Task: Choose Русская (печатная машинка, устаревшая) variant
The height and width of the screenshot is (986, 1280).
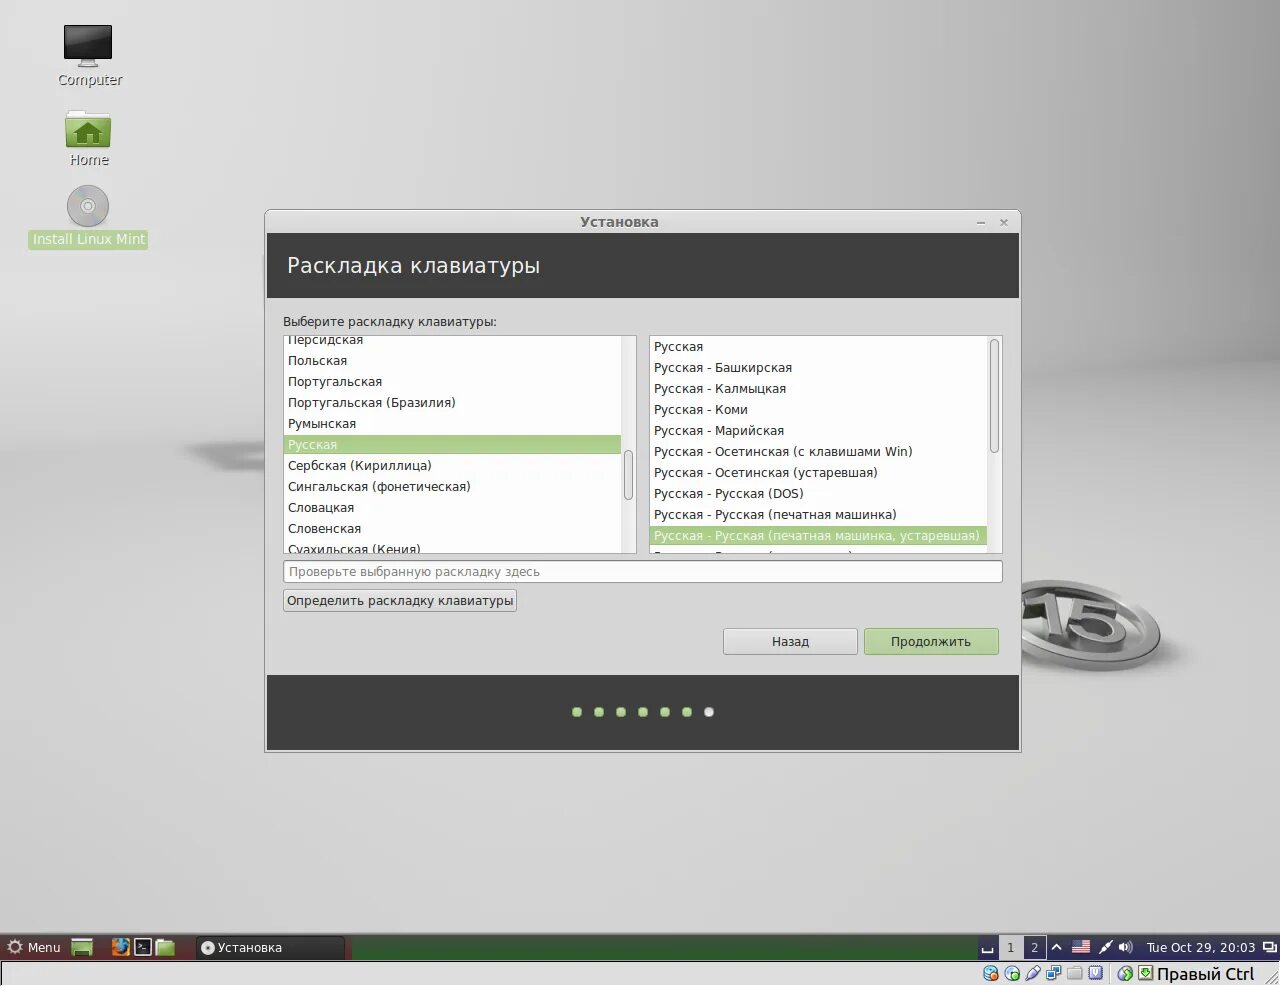Action: coord(818,536)
